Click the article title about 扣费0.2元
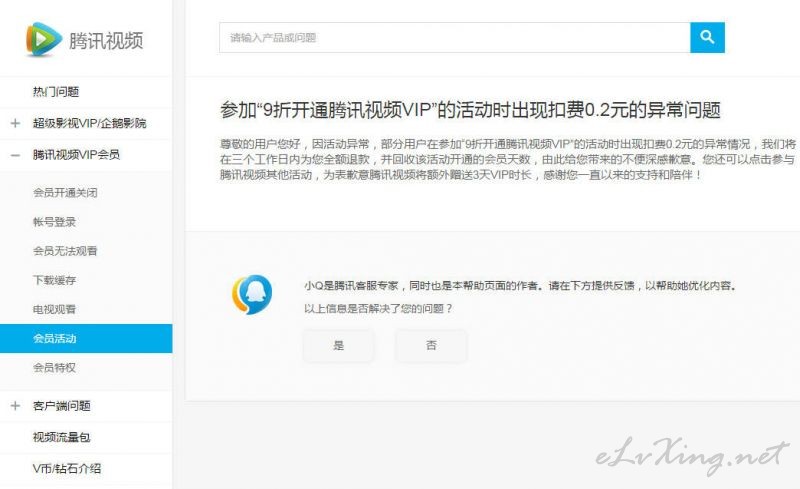Image resolution: width=800 pixels, height=489 pixels. point(470,110)
